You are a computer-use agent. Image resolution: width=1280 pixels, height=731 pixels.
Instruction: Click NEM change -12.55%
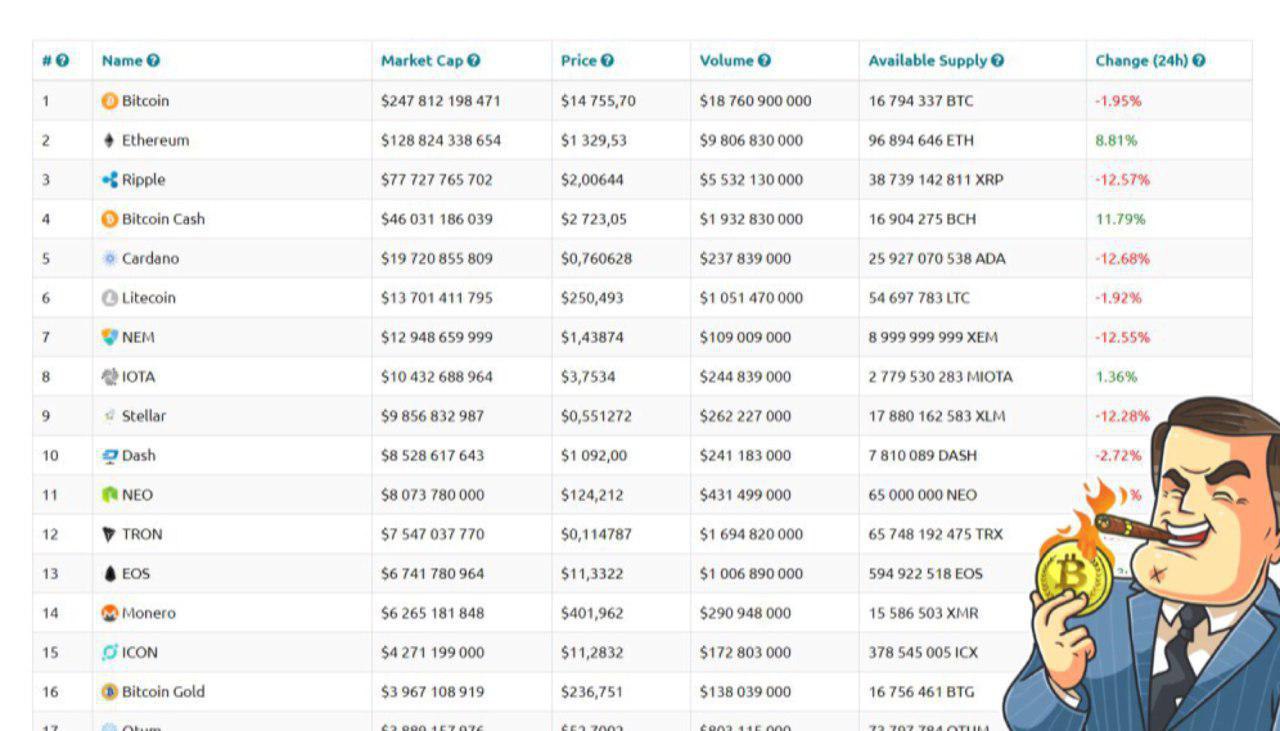(1123, 337)
